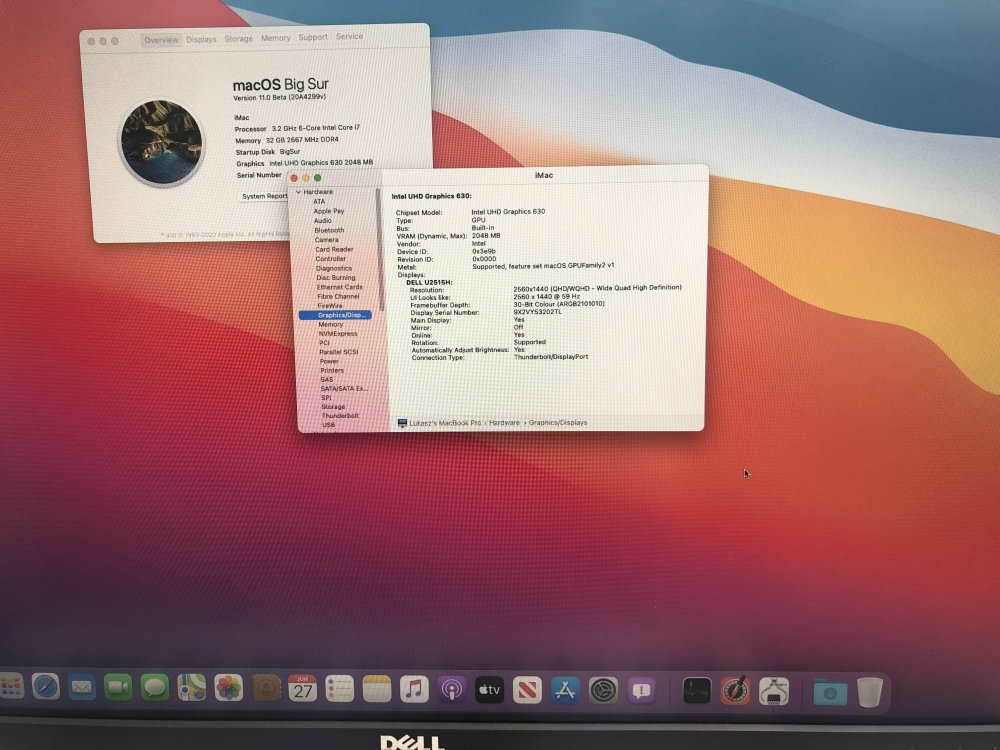Select Power in the sidebar
This screenshot has height=750, width=1000.
click(x=329, y=361)
